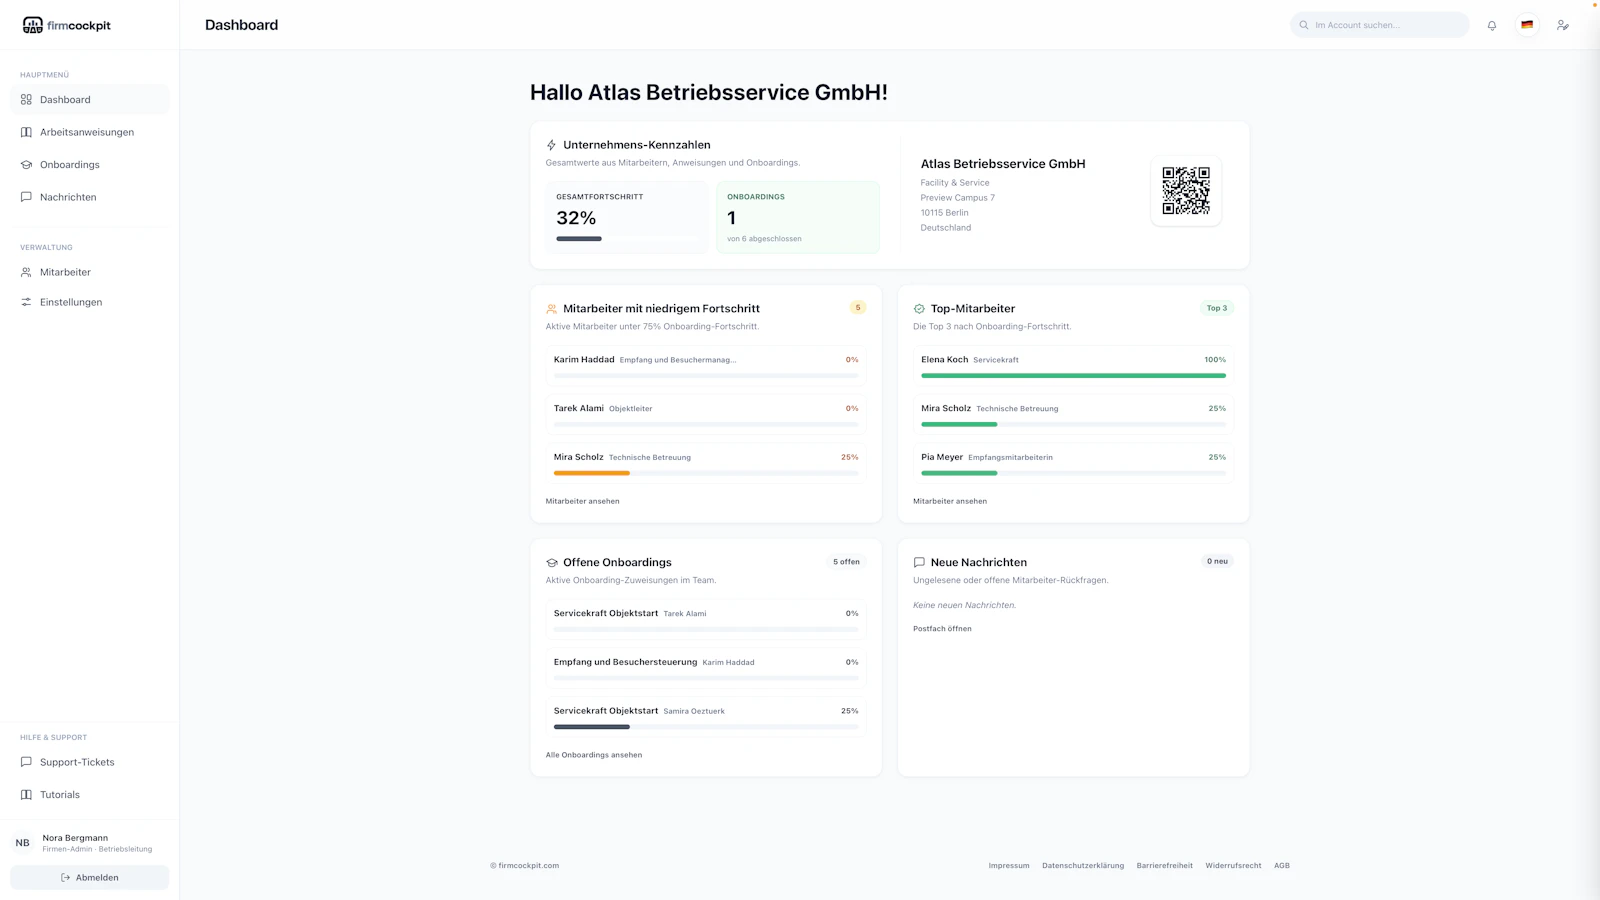Click the 'Top 3' badge
Image resolution: width=1600 pixels, height=900 pixels.
pos(1217,308)
